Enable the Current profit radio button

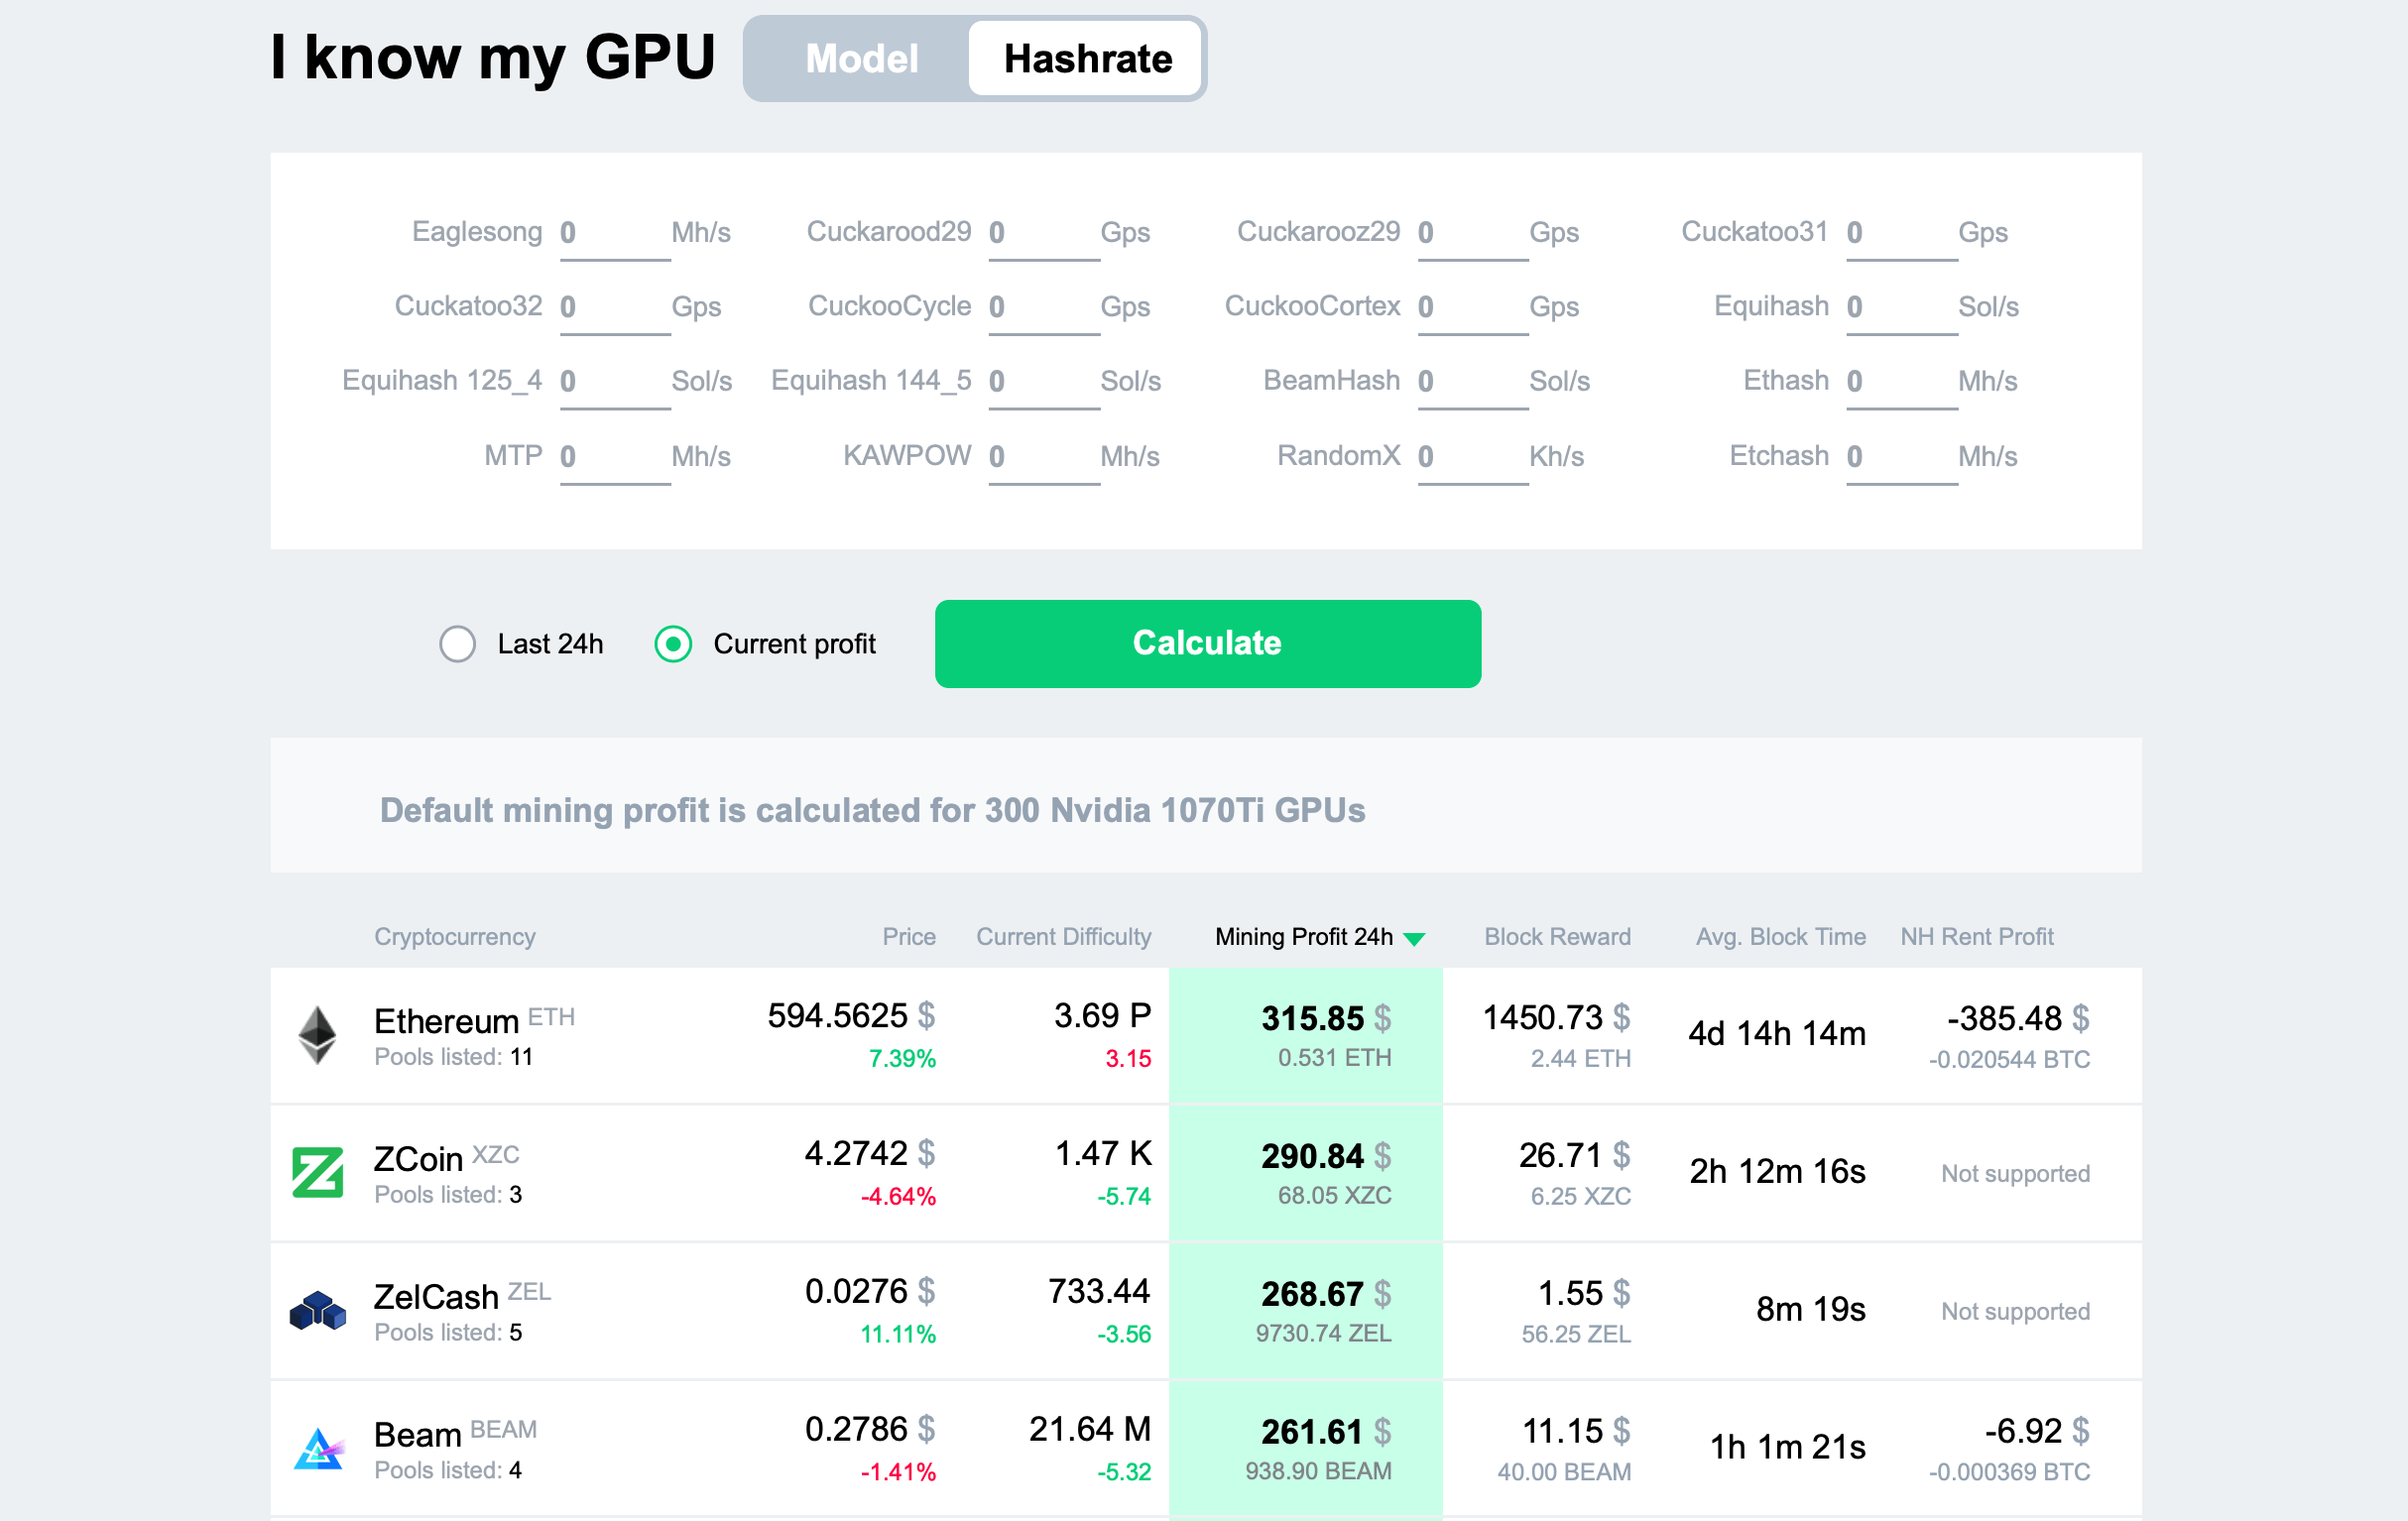(673, 643)
